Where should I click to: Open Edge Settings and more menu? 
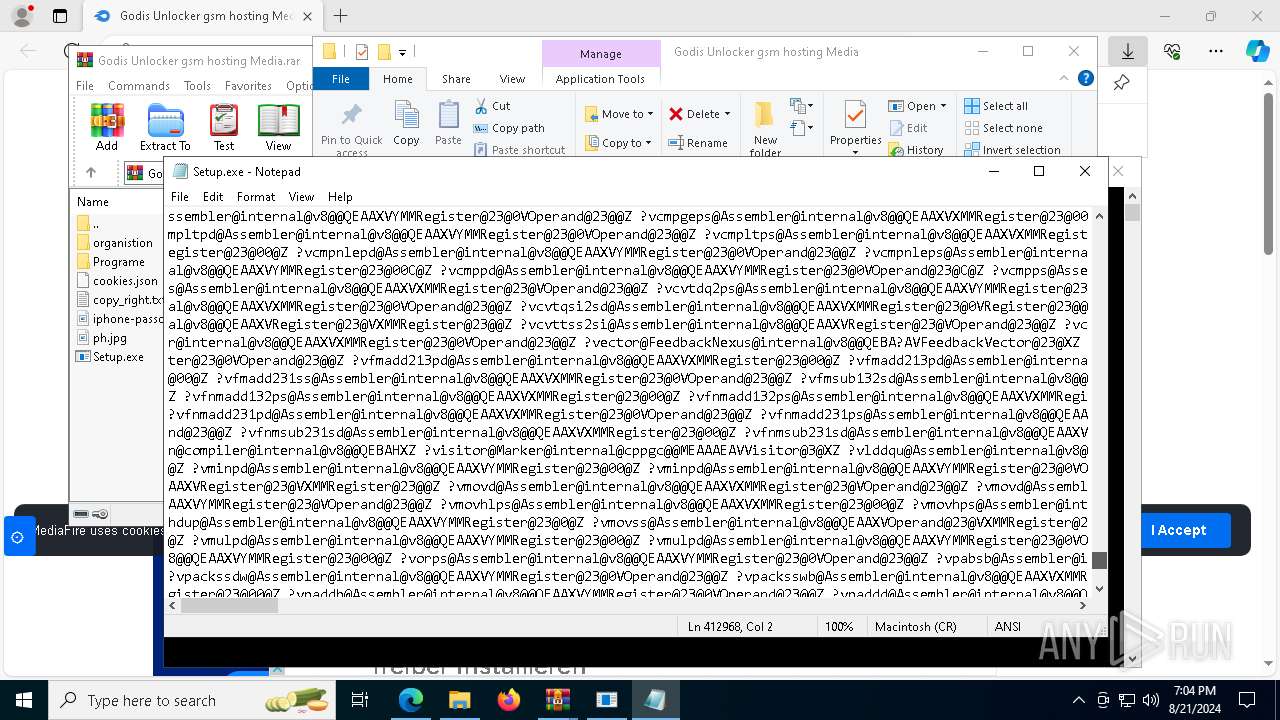(x=1215, y=51)
